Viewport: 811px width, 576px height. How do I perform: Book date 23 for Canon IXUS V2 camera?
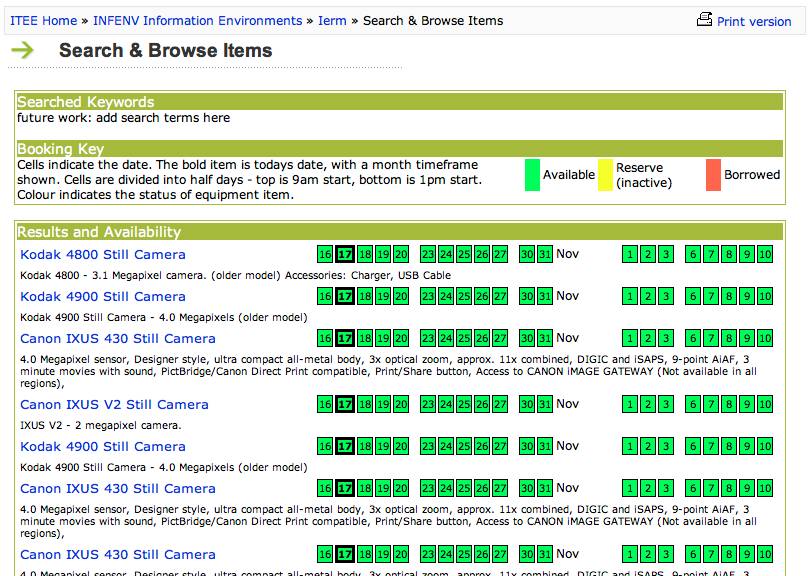428,404
